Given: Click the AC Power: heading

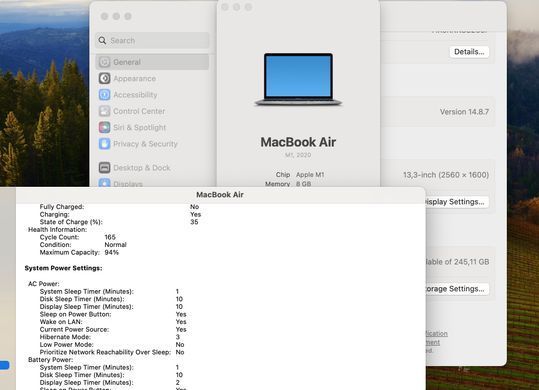Looking at the screenshot, I should click(44, 284).
